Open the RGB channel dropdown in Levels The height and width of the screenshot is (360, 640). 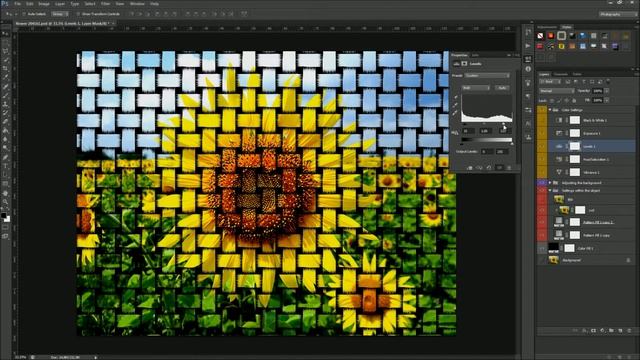476,88
